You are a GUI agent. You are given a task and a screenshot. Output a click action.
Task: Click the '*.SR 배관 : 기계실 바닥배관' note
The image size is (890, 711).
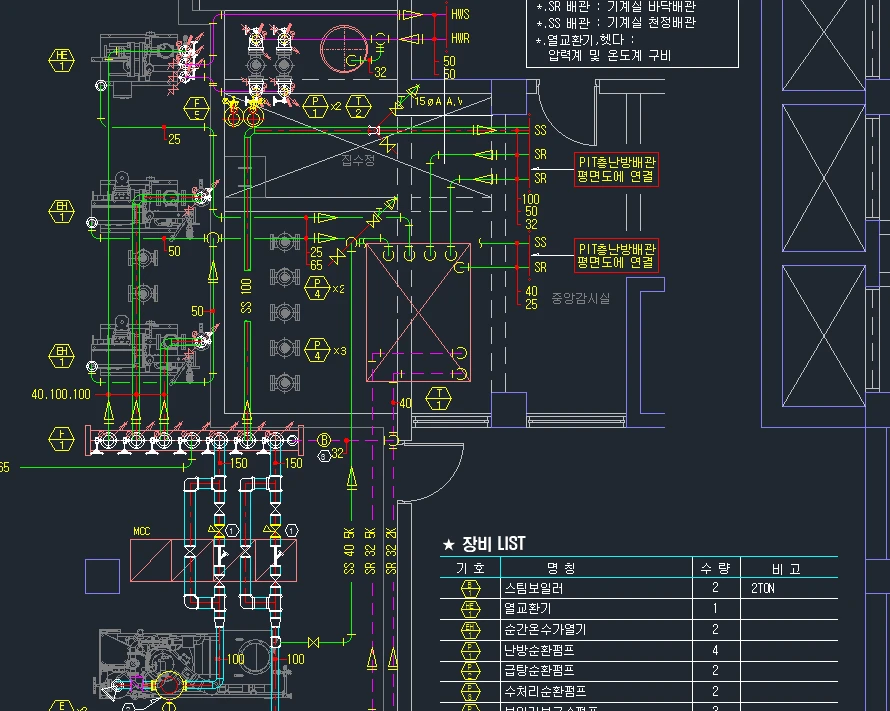[x=616, y=7]
